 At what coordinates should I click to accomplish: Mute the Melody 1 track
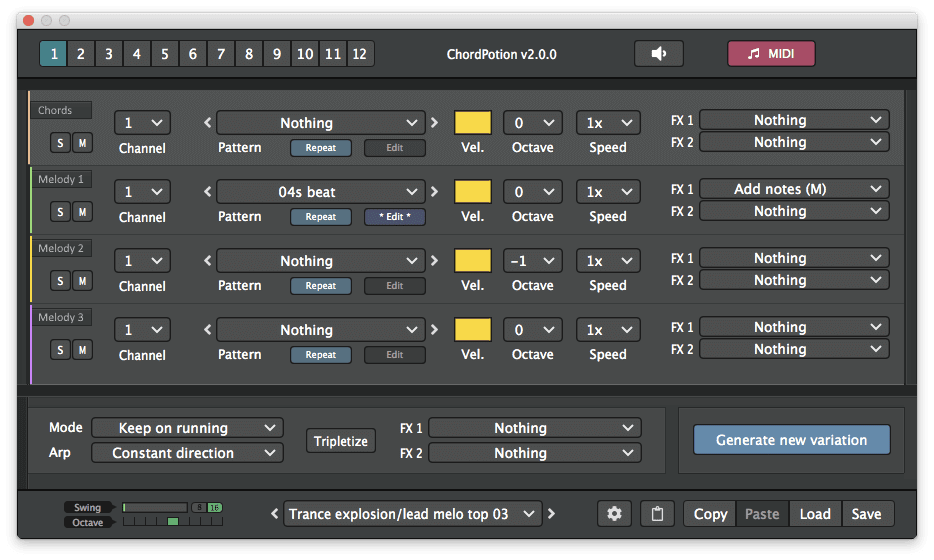pos(82,212)
